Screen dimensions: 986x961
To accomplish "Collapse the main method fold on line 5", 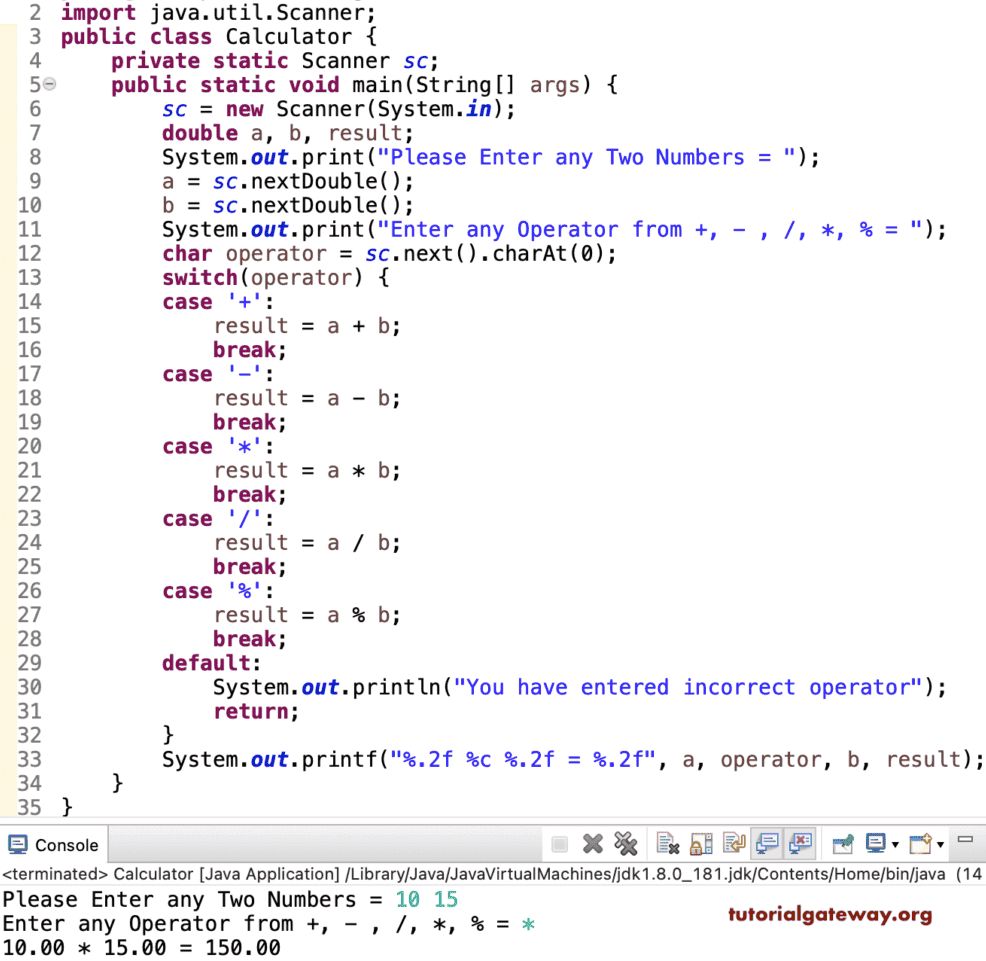I will pyautogui.click(x=48, y=85).
